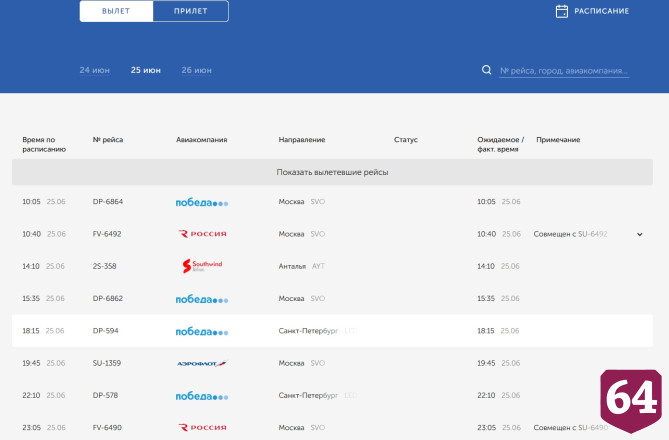
Task: Click the Авиакомпания column header
Action: (201, 140)
